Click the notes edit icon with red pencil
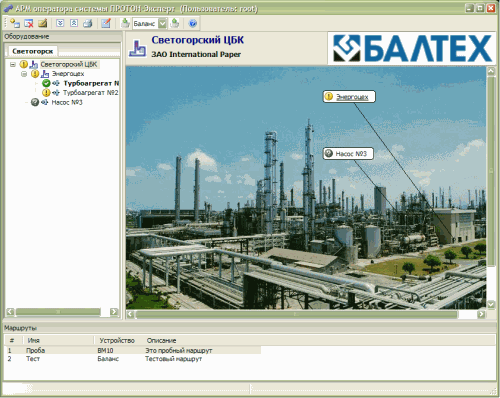 click(x=106, y=23)
